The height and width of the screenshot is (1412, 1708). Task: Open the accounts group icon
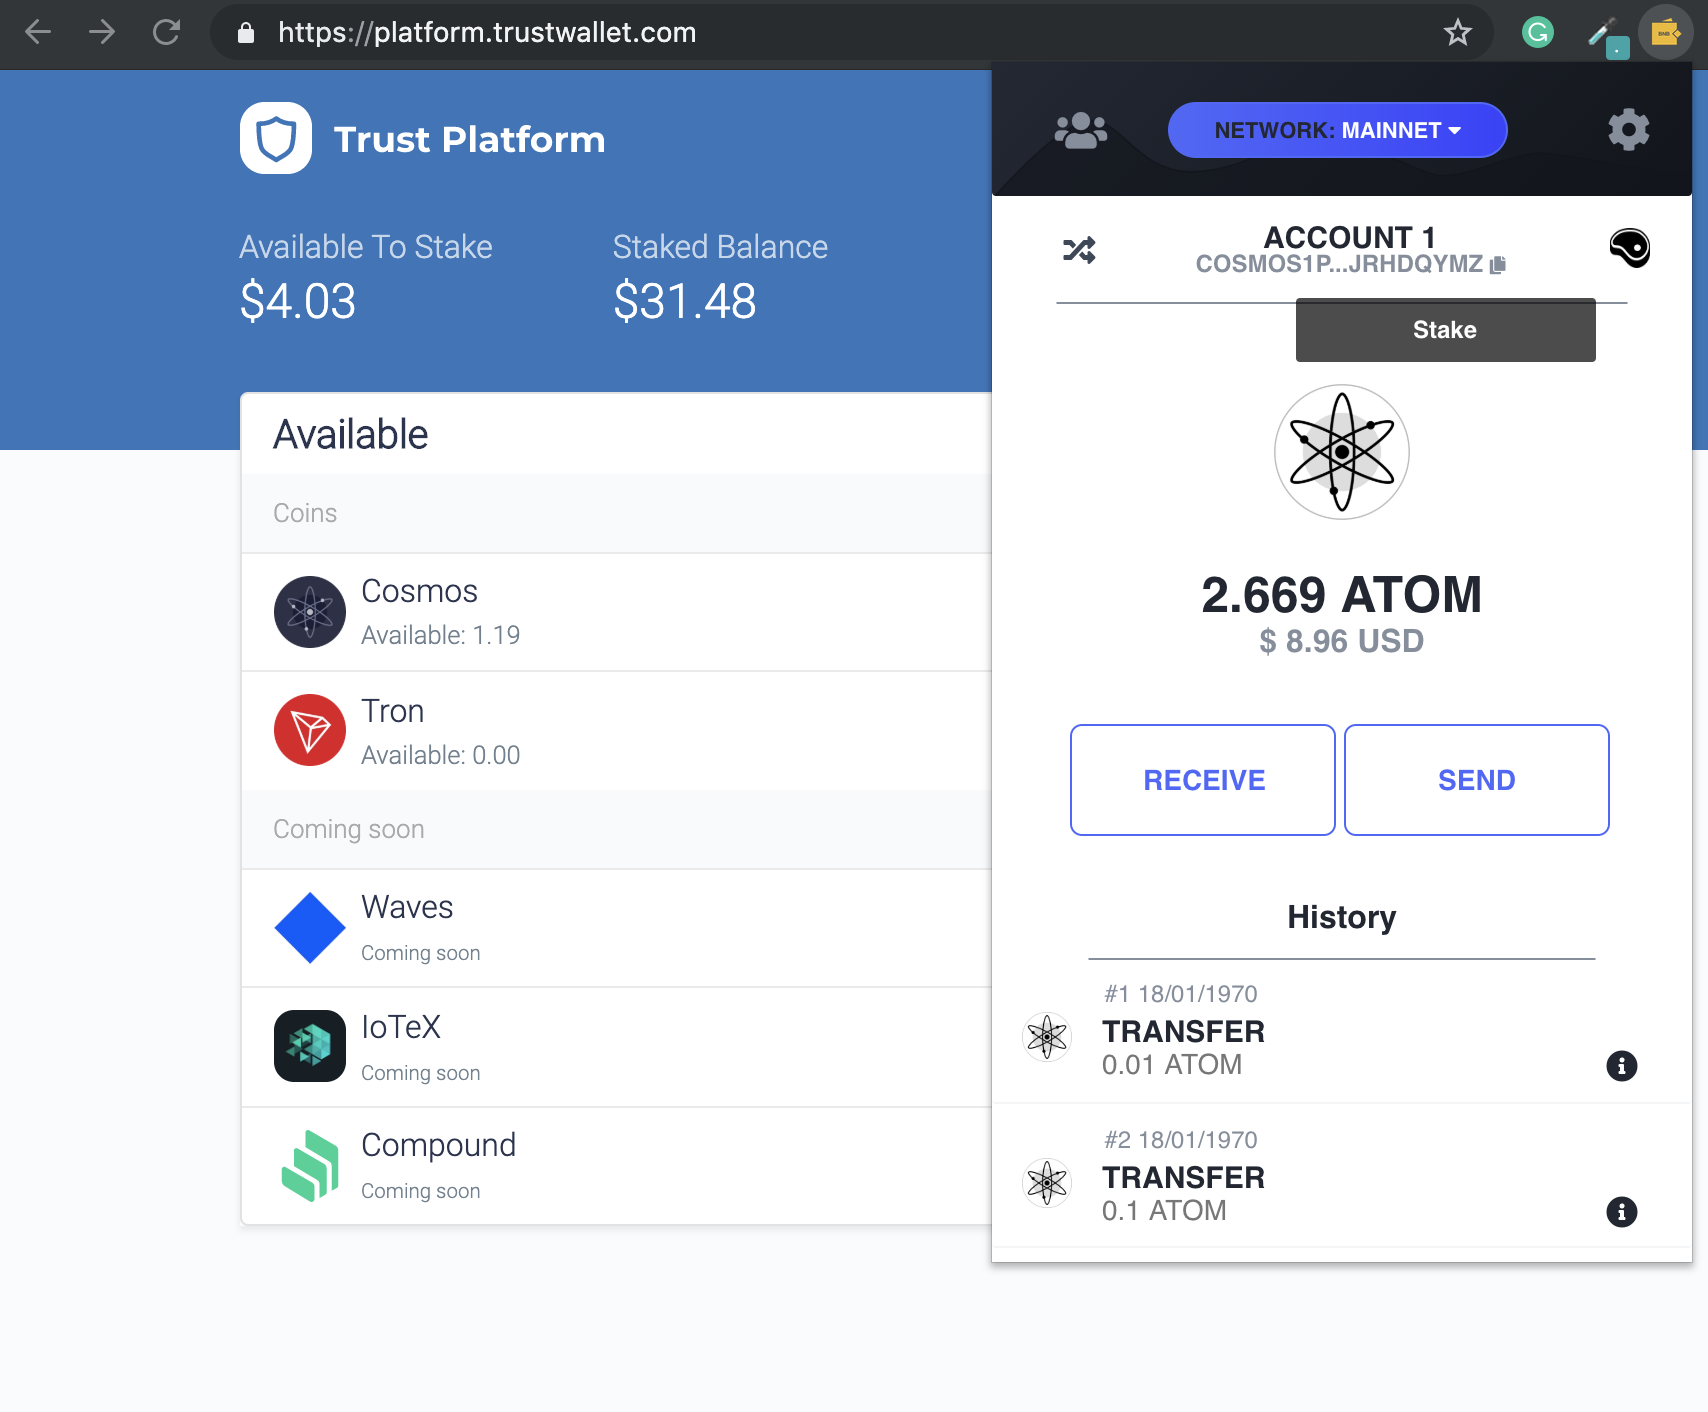pyautogui.click(x=1081, y=130)
